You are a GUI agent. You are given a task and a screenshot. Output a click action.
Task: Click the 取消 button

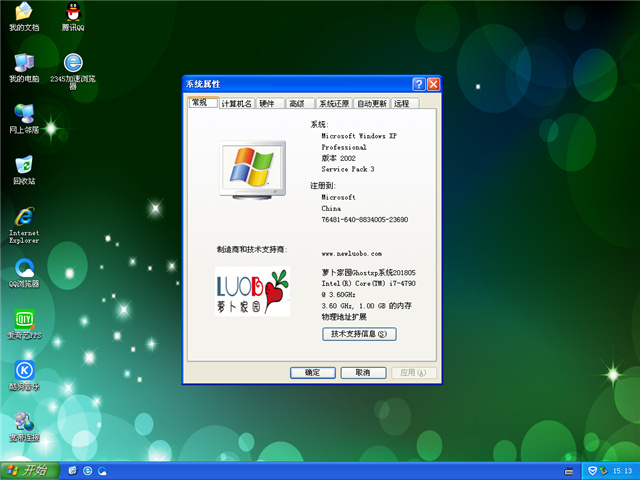pyautogui.click(x=363, y=372)
